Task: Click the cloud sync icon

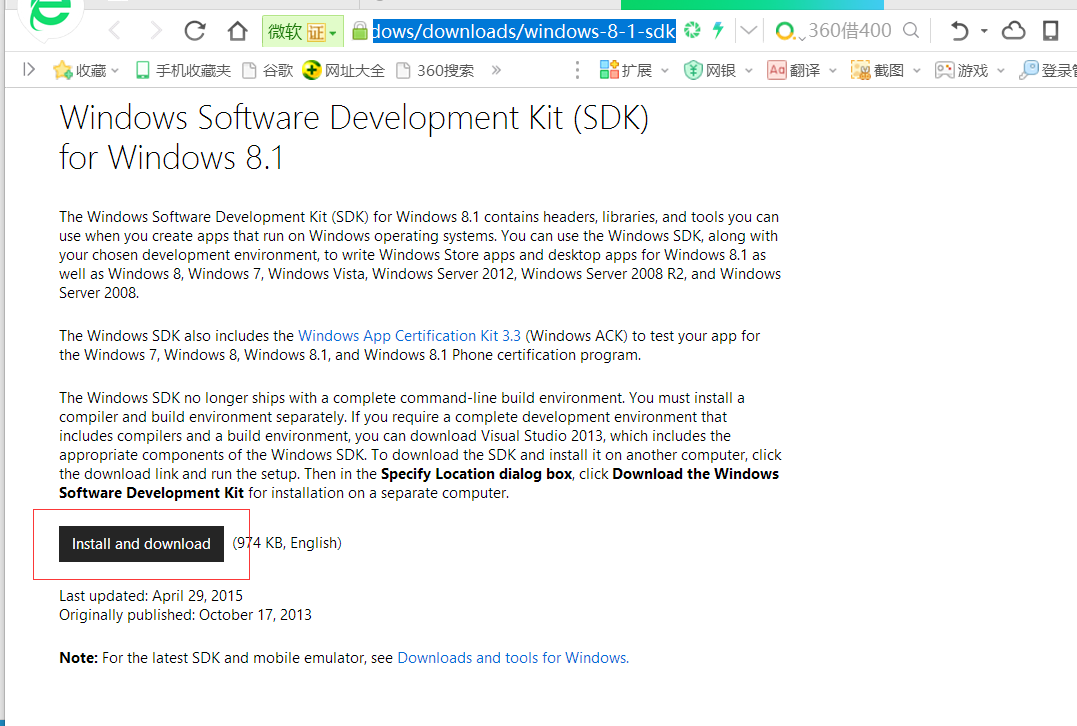Action: (x=1014, y=30)
